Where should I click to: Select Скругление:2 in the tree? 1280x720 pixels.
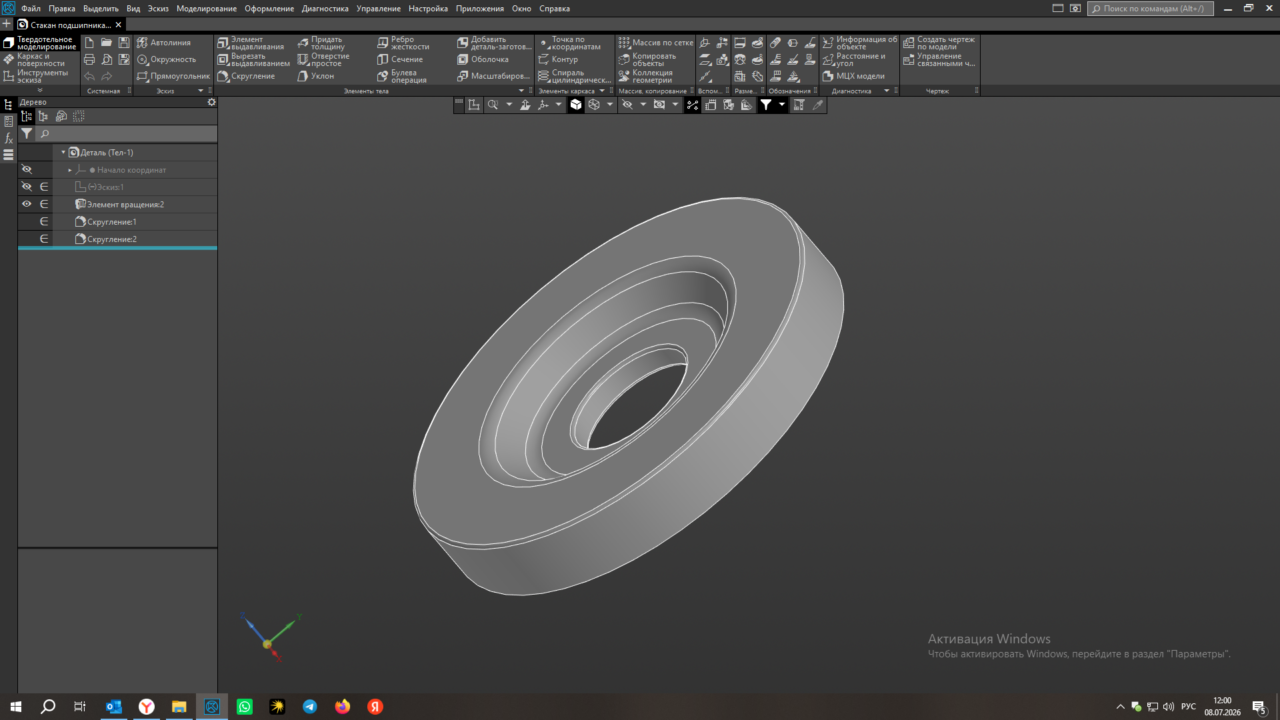[112, 239]
